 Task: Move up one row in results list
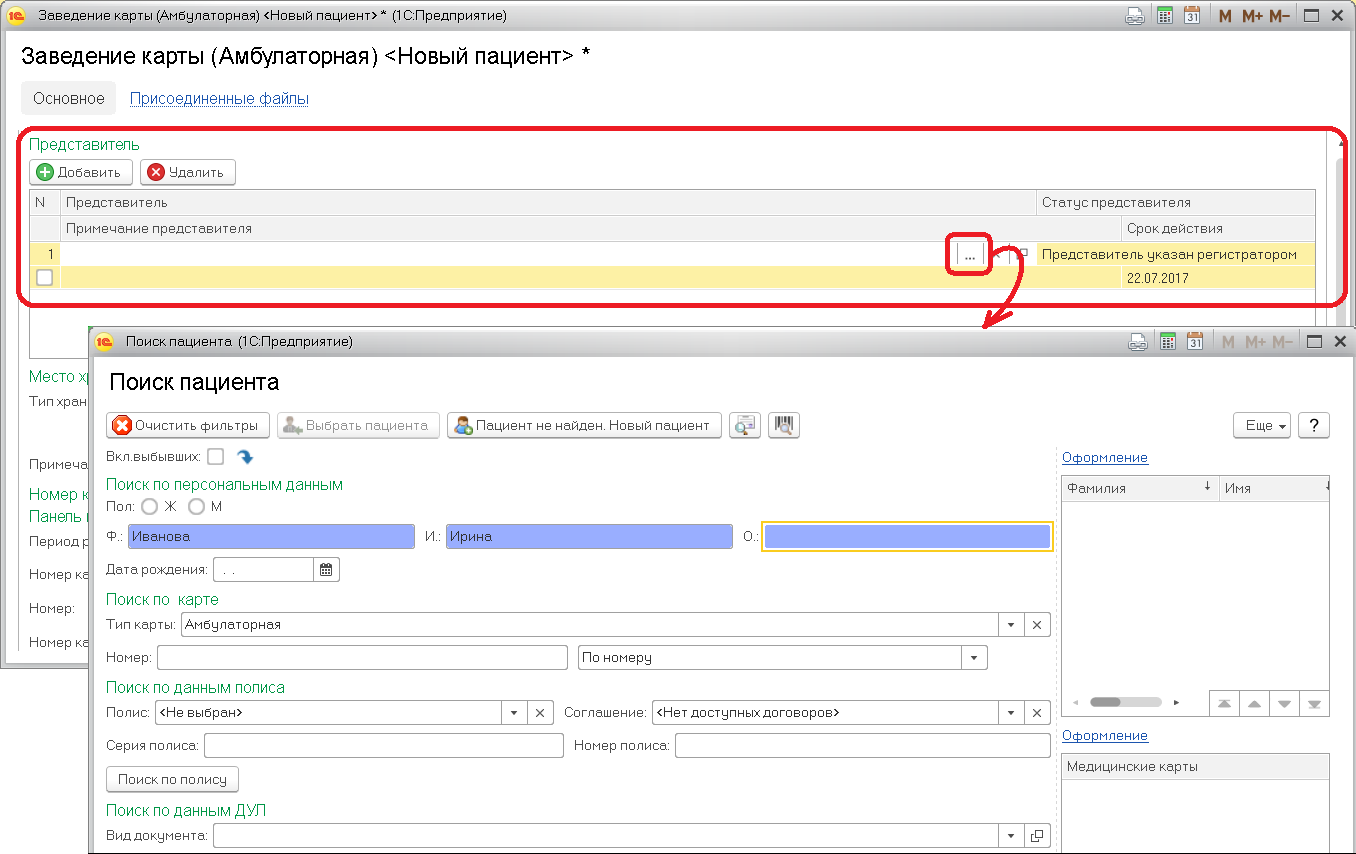point(1253,704)
